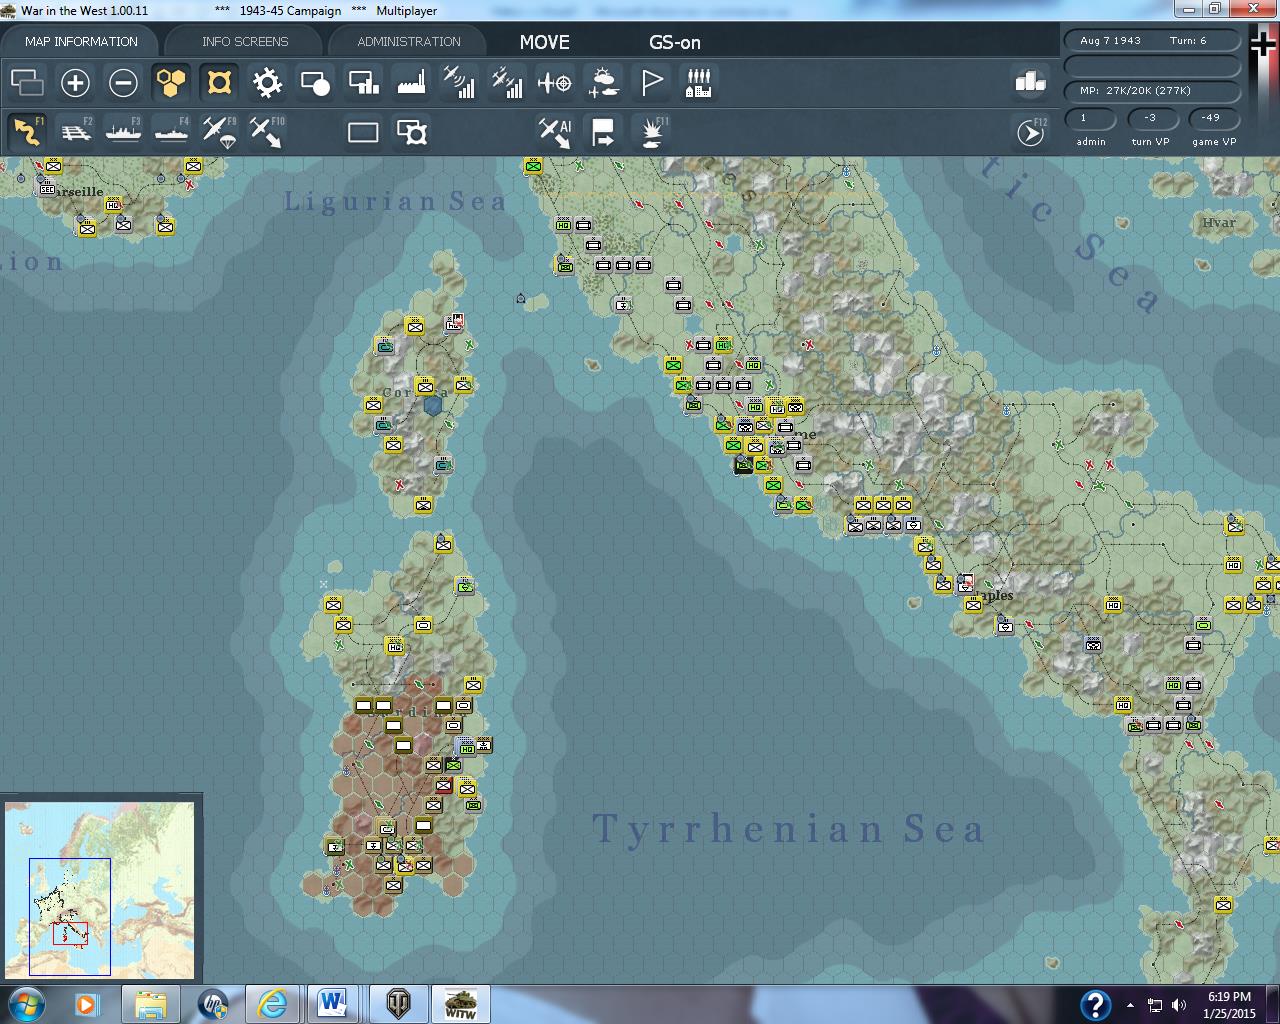
Task: Toggle the gear-shaped map overlay icon
Action: pos(267,82)
